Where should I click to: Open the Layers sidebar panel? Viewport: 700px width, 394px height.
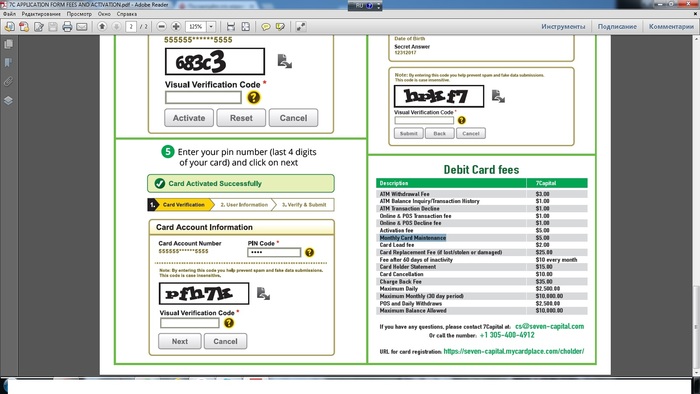[8, 100]
